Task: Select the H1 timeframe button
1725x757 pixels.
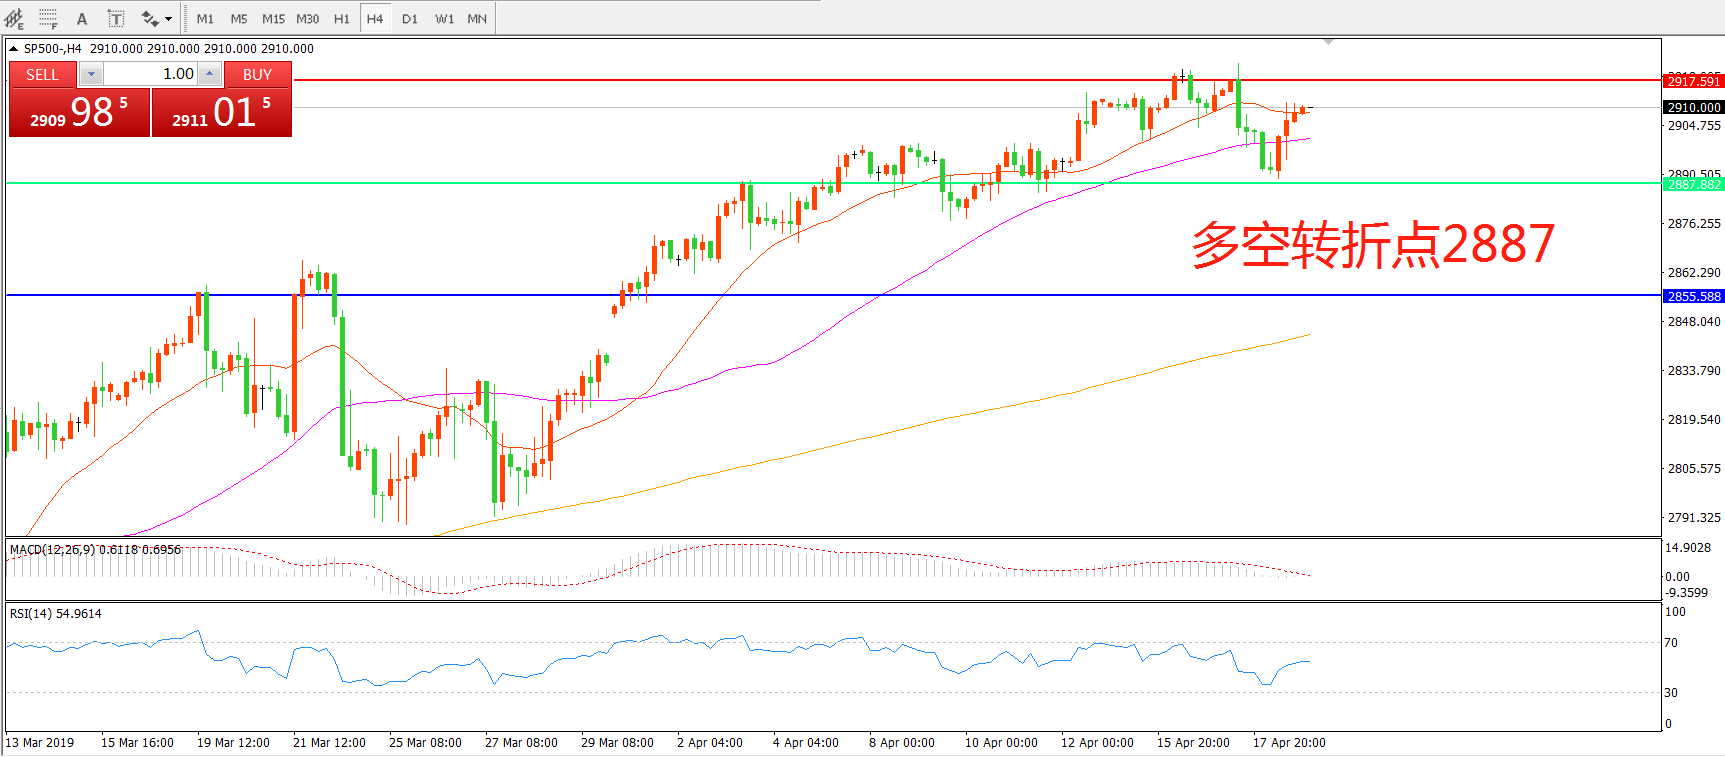Action: click(x=341, y=18)
